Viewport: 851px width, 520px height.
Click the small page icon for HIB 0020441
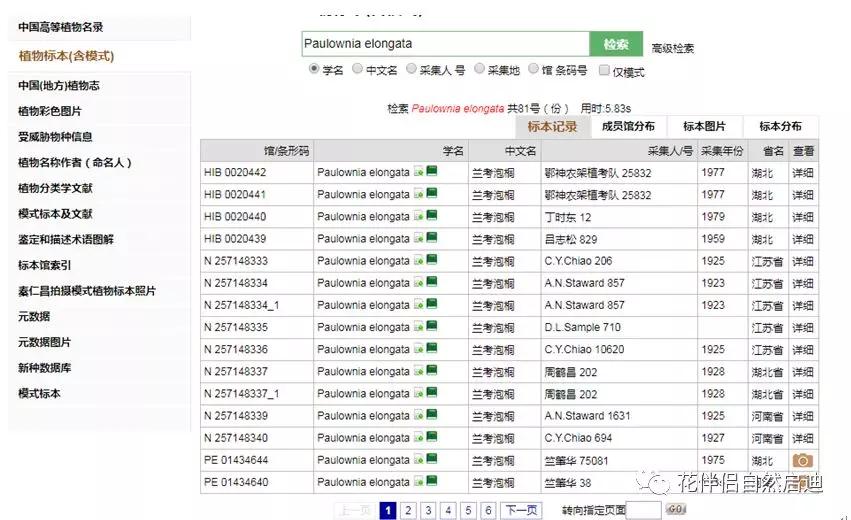(x=418, y=194)
